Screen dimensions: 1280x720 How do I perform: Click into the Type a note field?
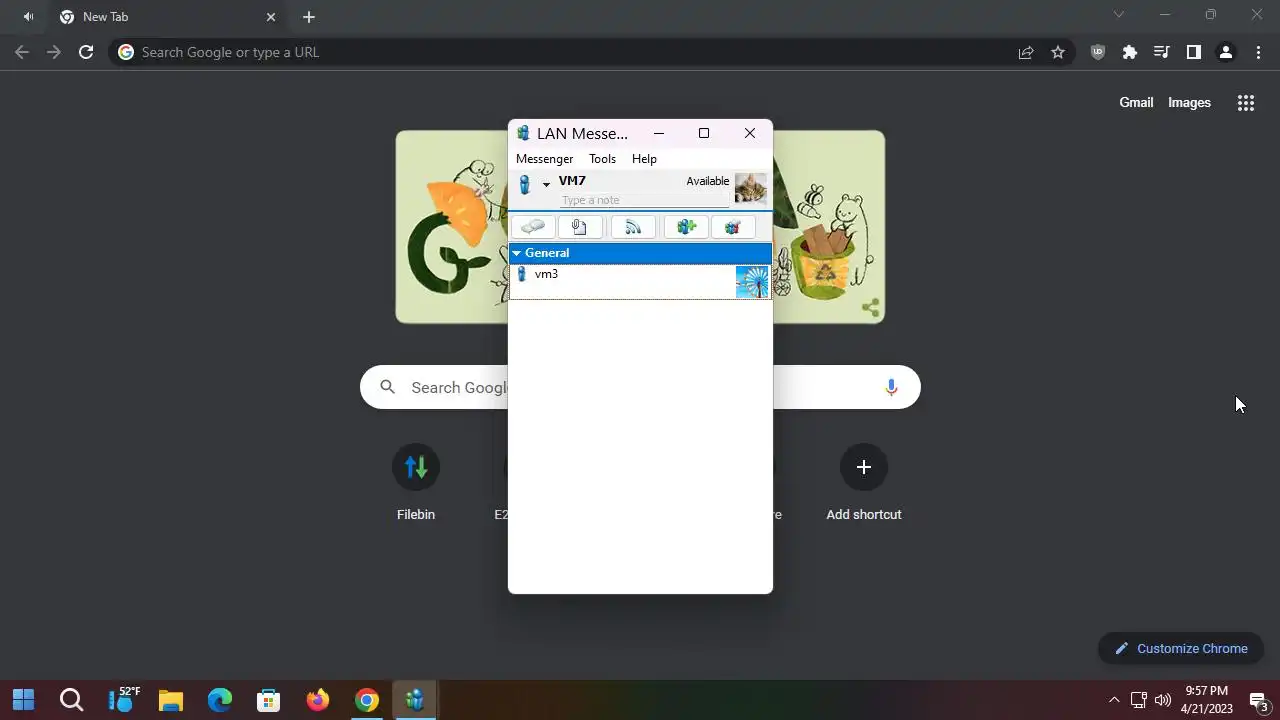644,200
